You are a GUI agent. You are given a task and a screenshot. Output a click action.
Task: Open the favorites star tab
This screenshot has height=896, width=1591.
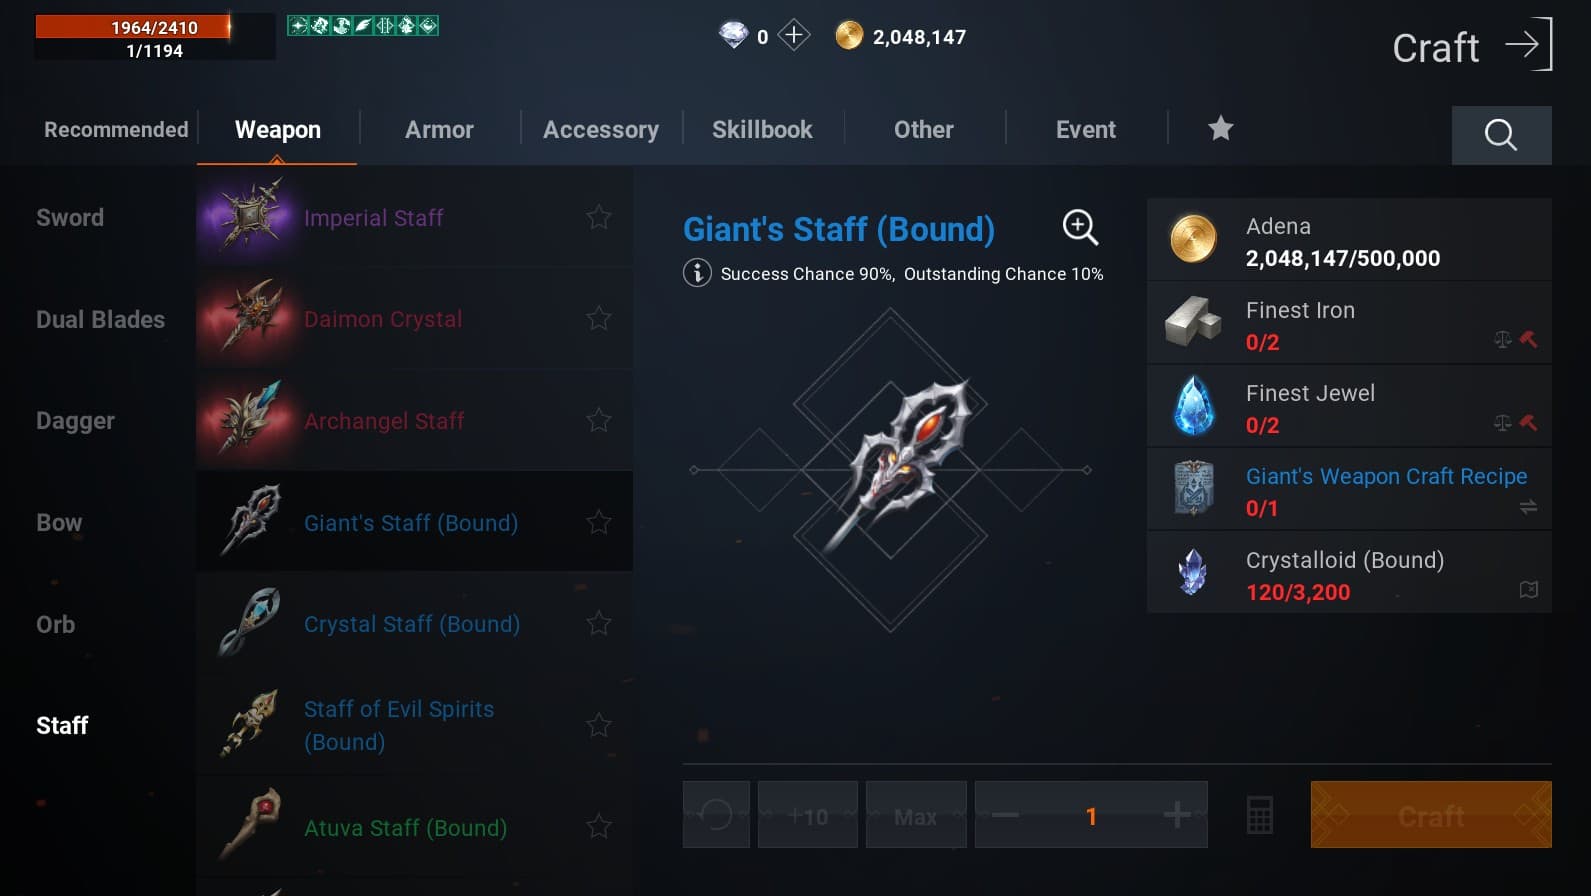pos(1220,128)
